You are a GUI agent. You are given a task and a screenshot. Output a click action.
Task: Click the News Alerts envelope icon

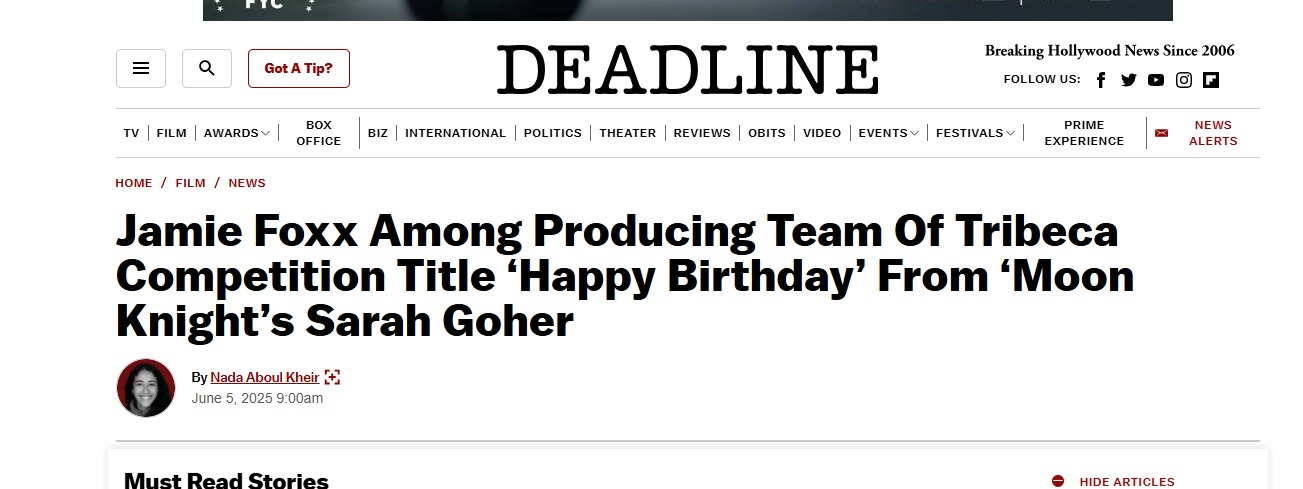point(1161,133)
